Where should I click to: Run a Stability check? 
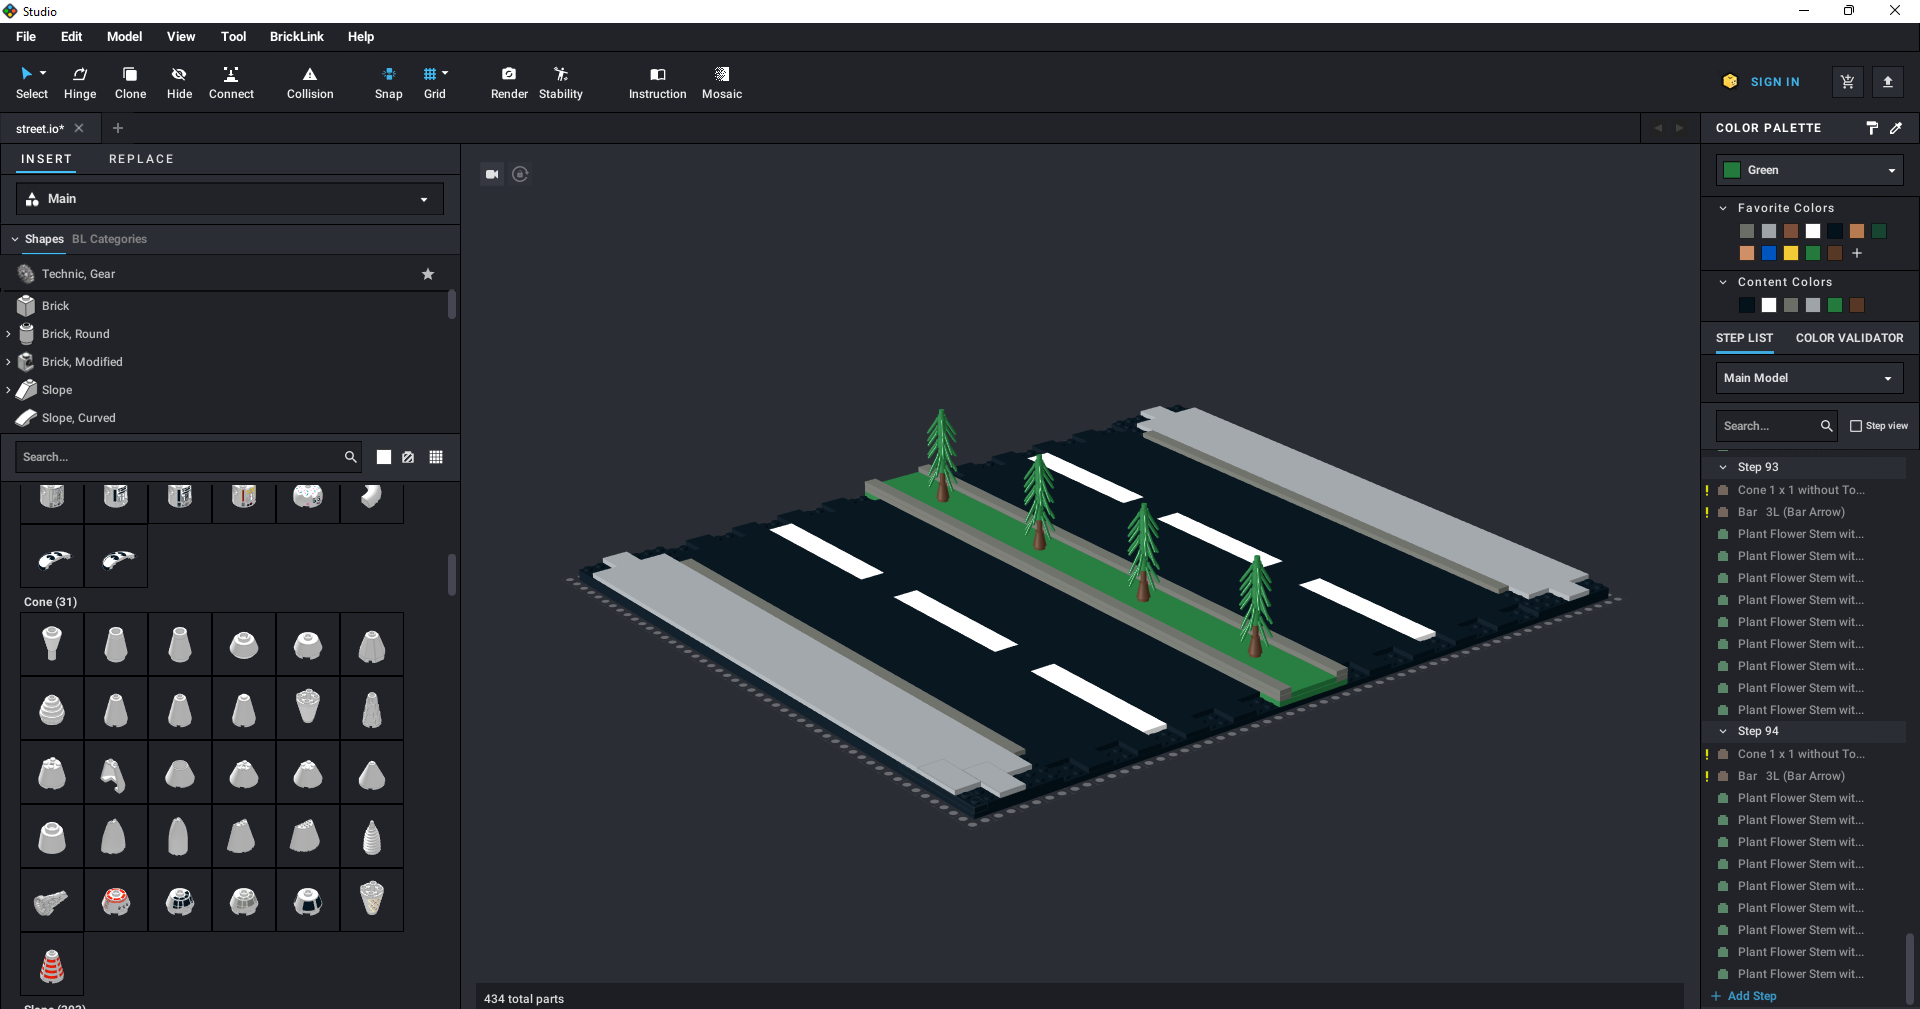560,81
